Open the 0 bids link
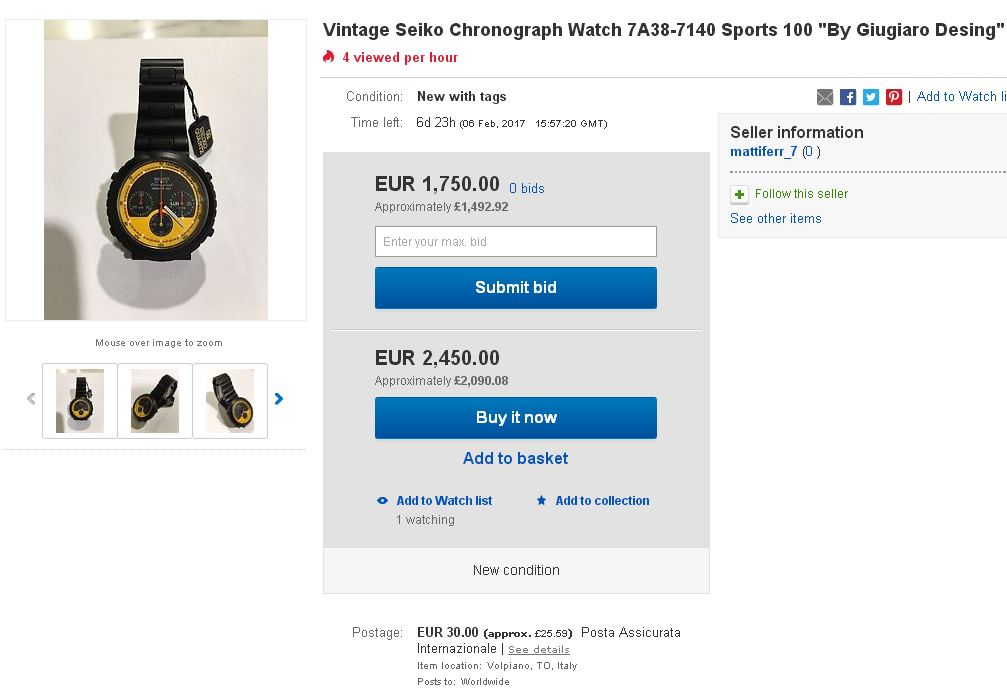This screenshot has height=700, width=1007. coord(526,189)
